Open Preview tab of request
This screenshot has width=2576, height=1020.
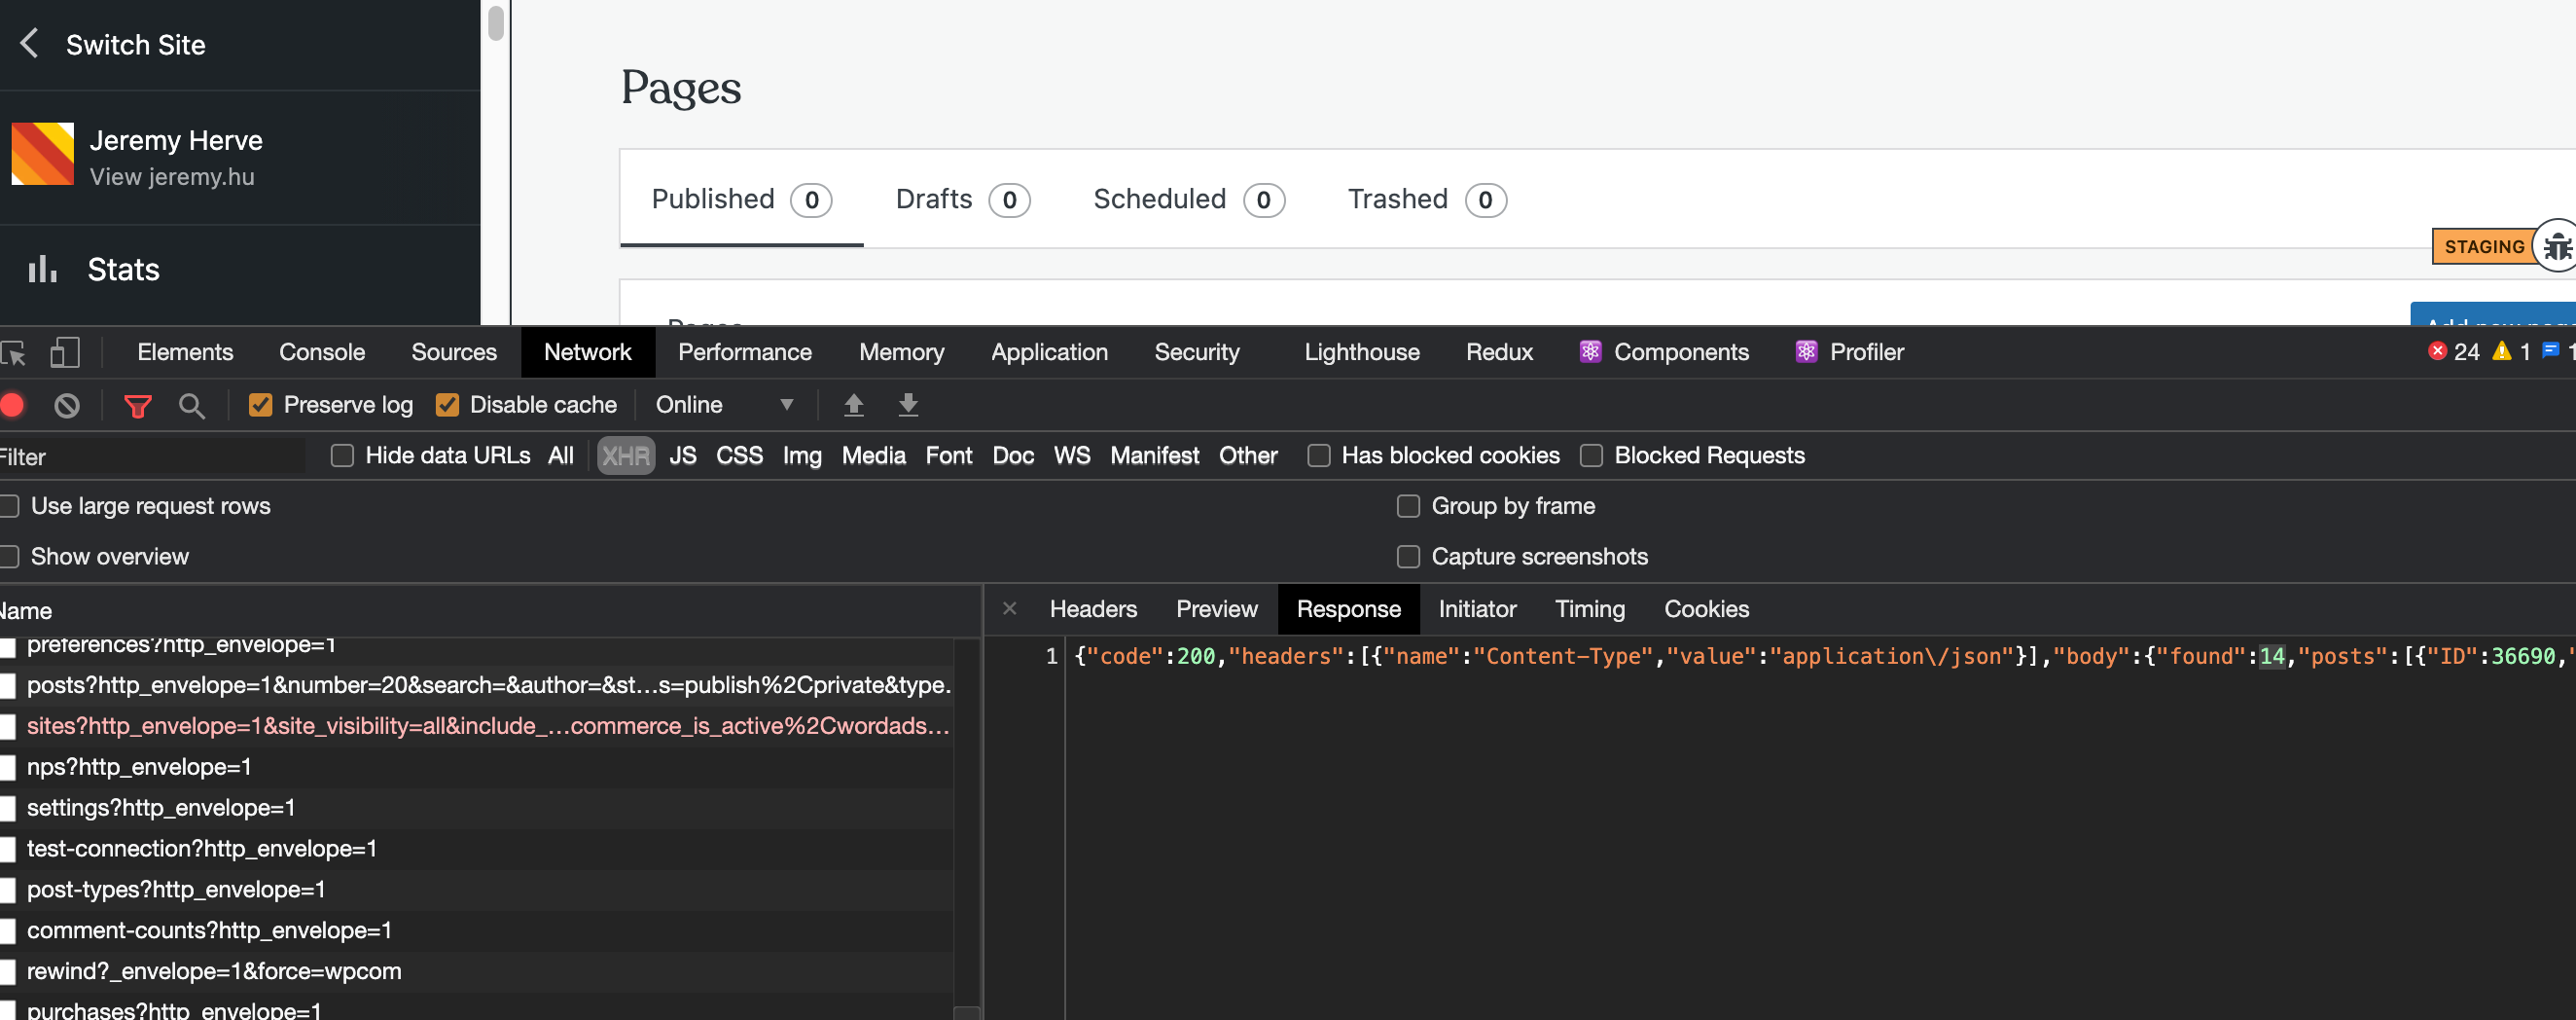(x=1216, y=608)
